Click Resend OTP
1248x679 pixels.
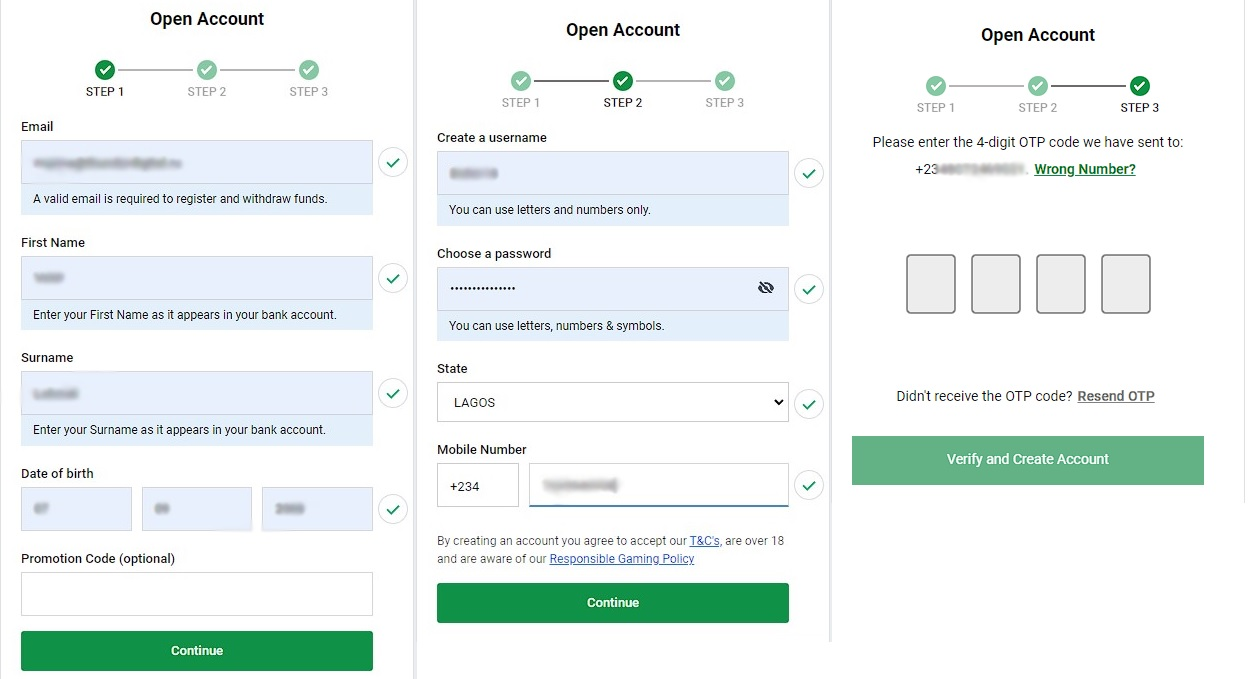click(x=1116, y=395)
